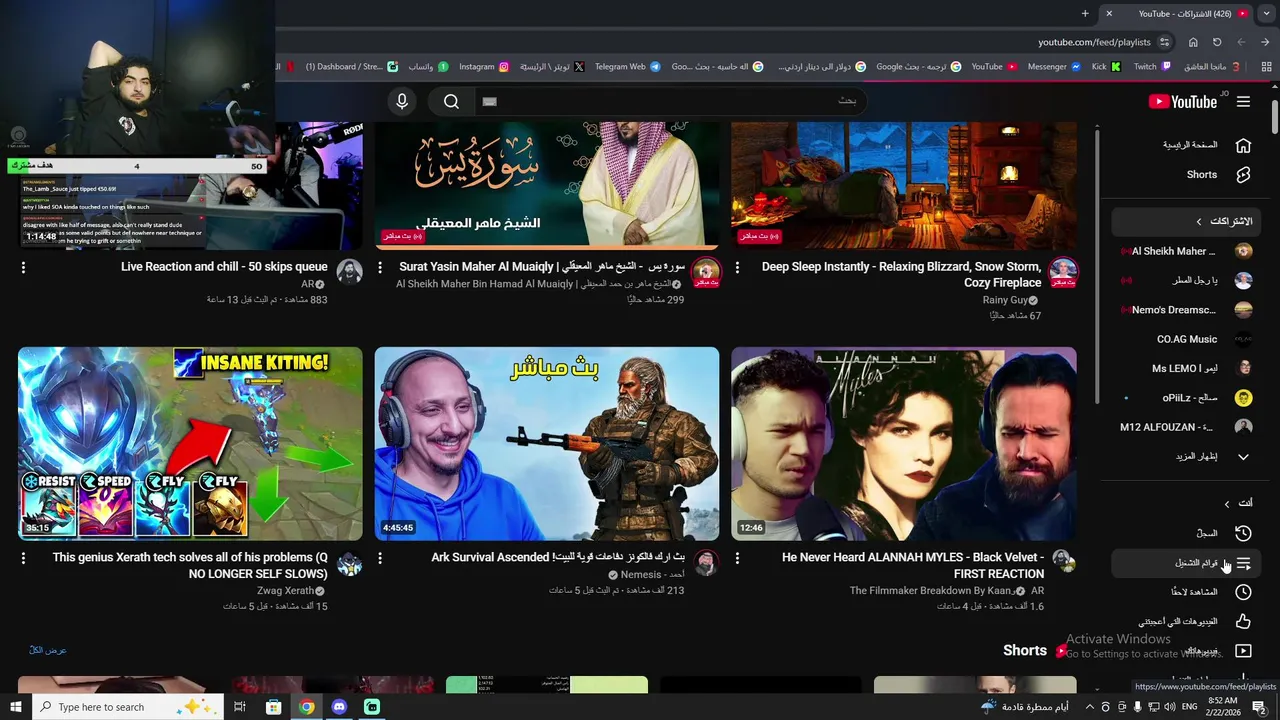Image resolution: width=1280 pixels, height=720 pixels.
Task: Open the YouTube hamburger guide menu
Action: click(x=1243, y=101)
